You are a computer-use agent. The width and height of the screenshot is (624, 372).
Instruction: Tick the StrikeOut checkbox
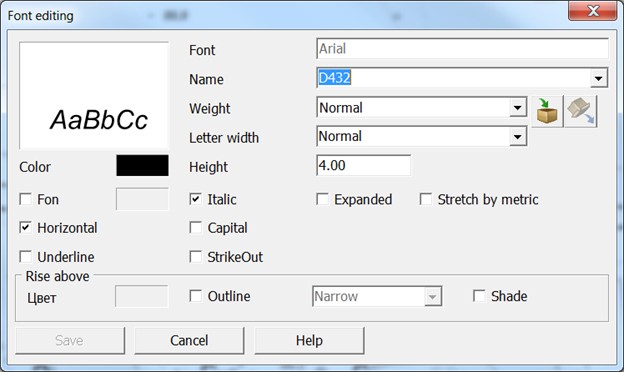point(195,257)
